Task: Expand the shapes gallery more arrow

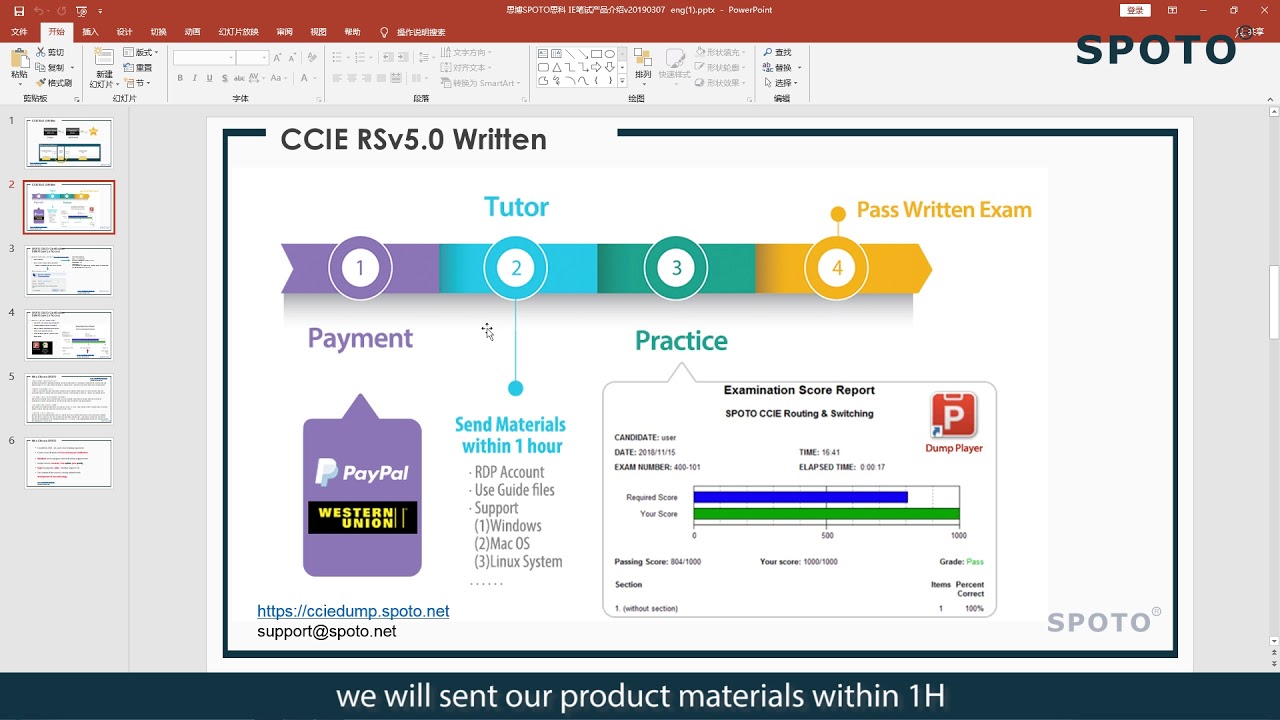Action: pyautogui.click(x=623, y=81)
